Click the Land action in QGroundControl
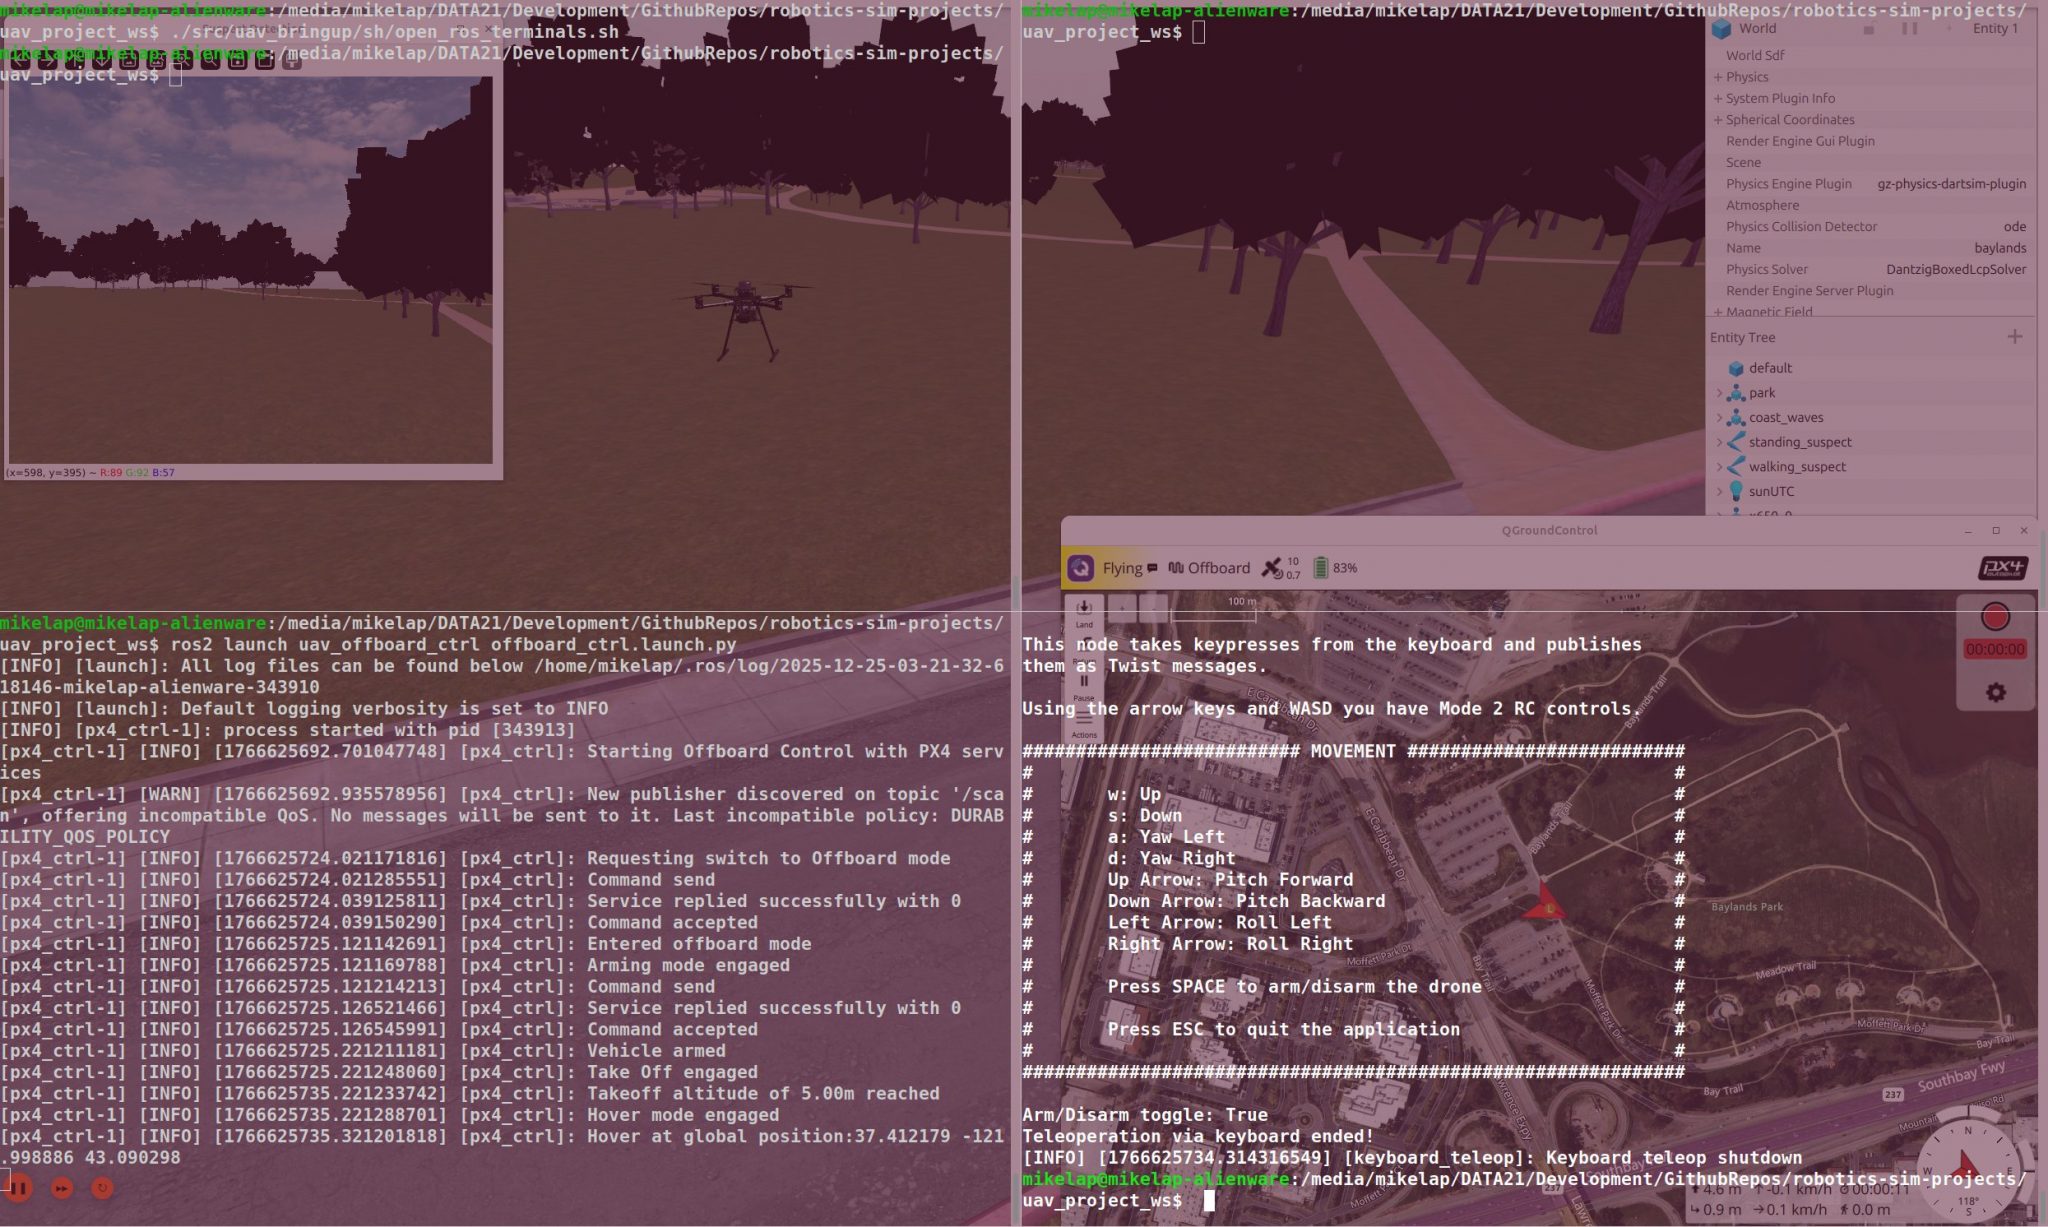 pos(1084,612)
